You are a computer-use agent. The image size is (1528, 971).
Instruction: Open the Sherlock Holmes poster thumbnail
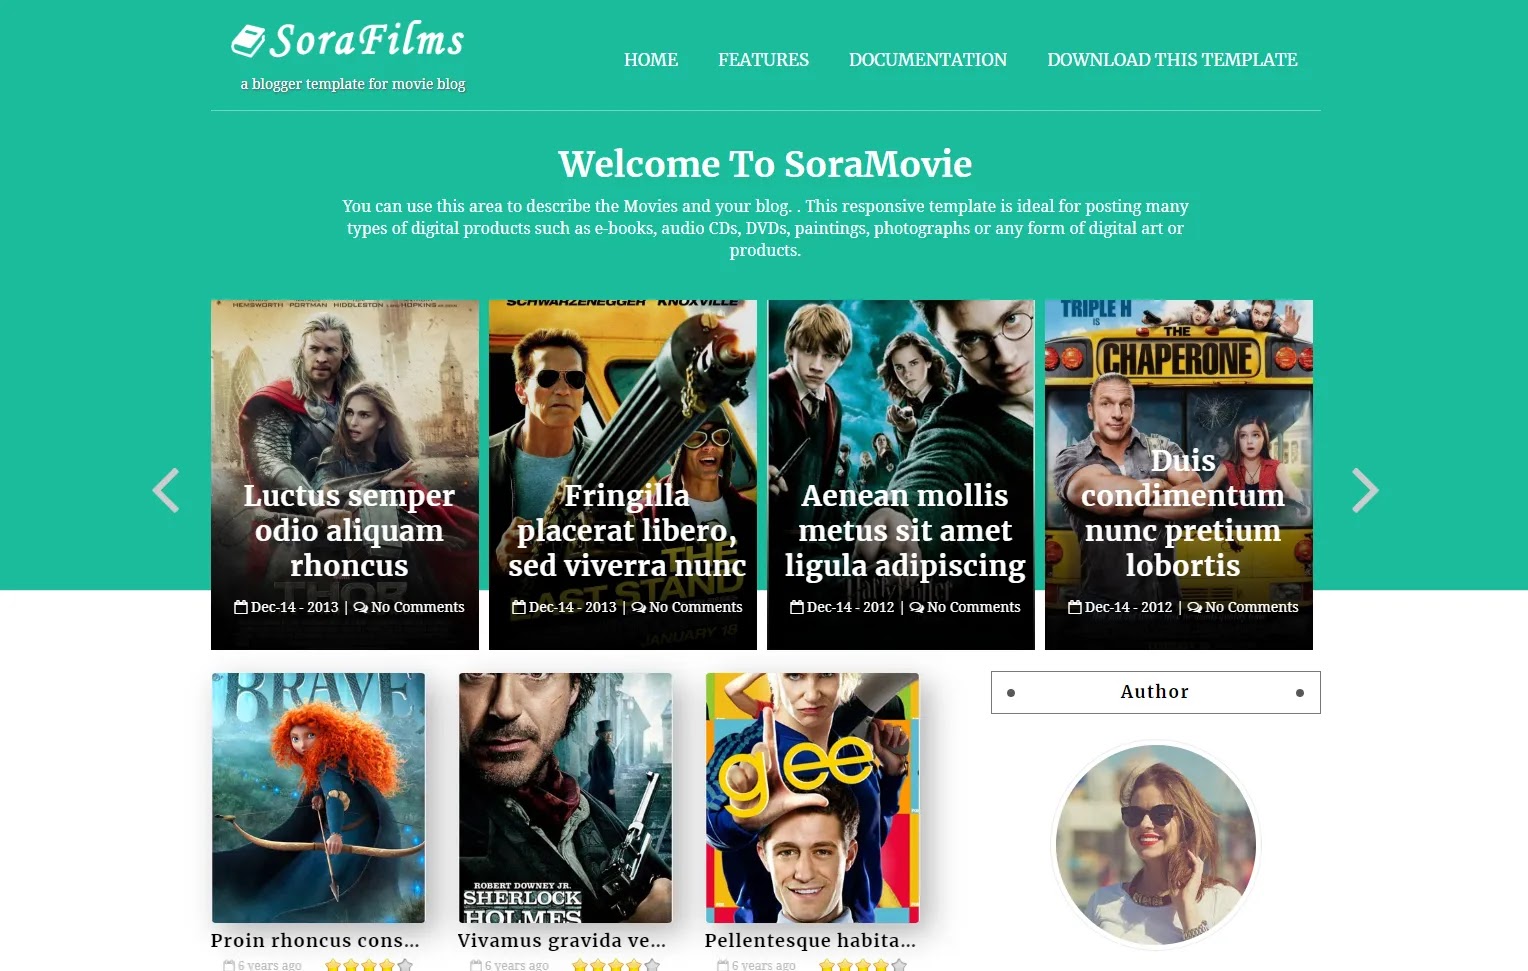coord(565,797)
